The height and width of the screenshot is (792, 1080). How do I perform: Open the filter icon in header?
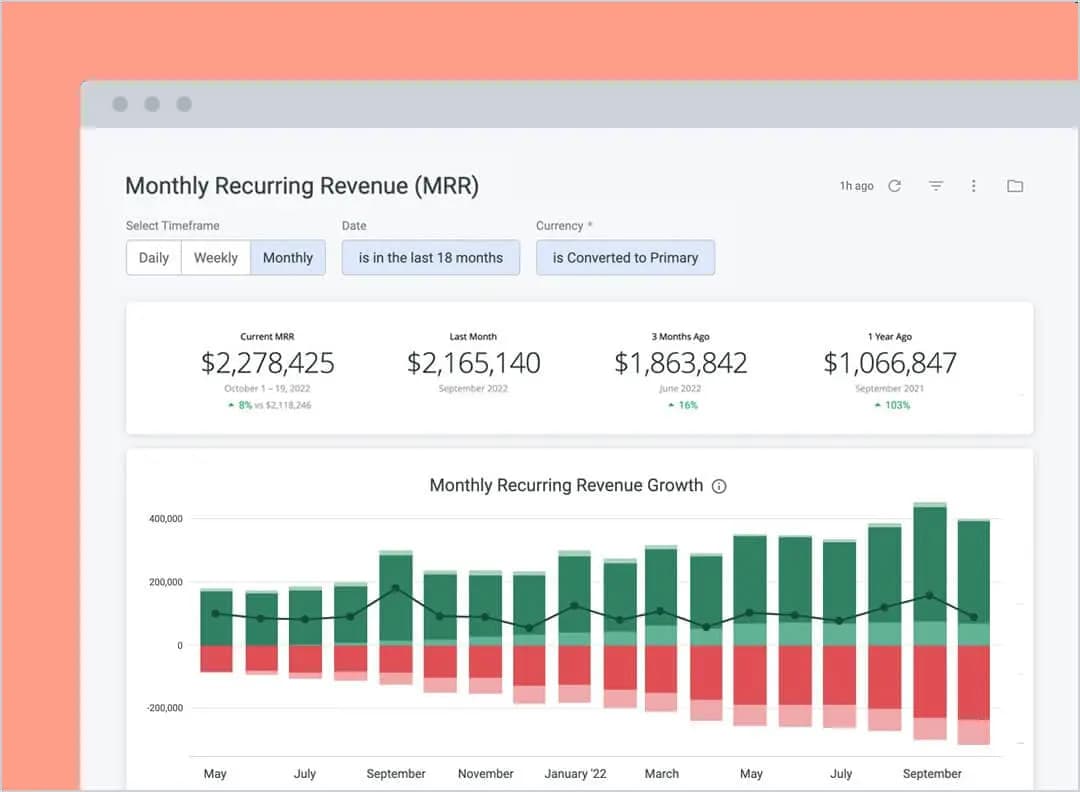pyautogui.click(x=936, y=186)
